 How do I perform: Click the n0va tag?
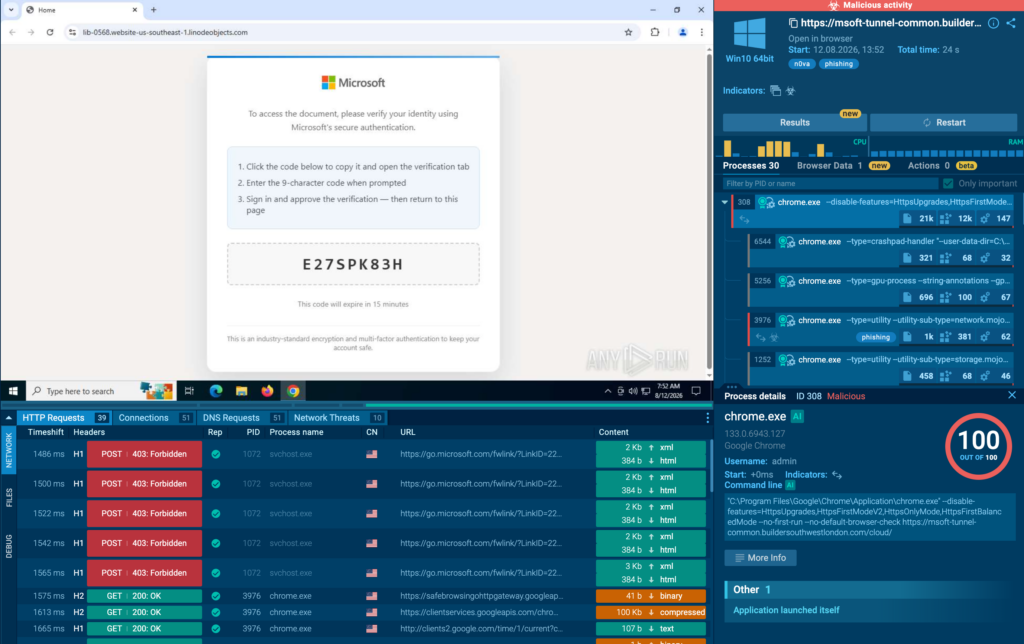[x=802, y=64]
